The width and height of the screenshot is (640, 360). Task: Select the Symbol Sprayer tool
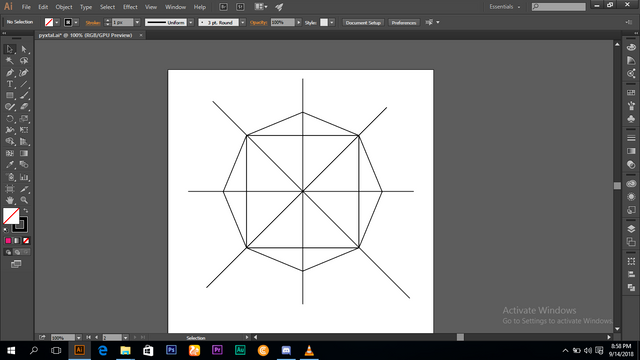pyautogui.click(x=10, y=177)
